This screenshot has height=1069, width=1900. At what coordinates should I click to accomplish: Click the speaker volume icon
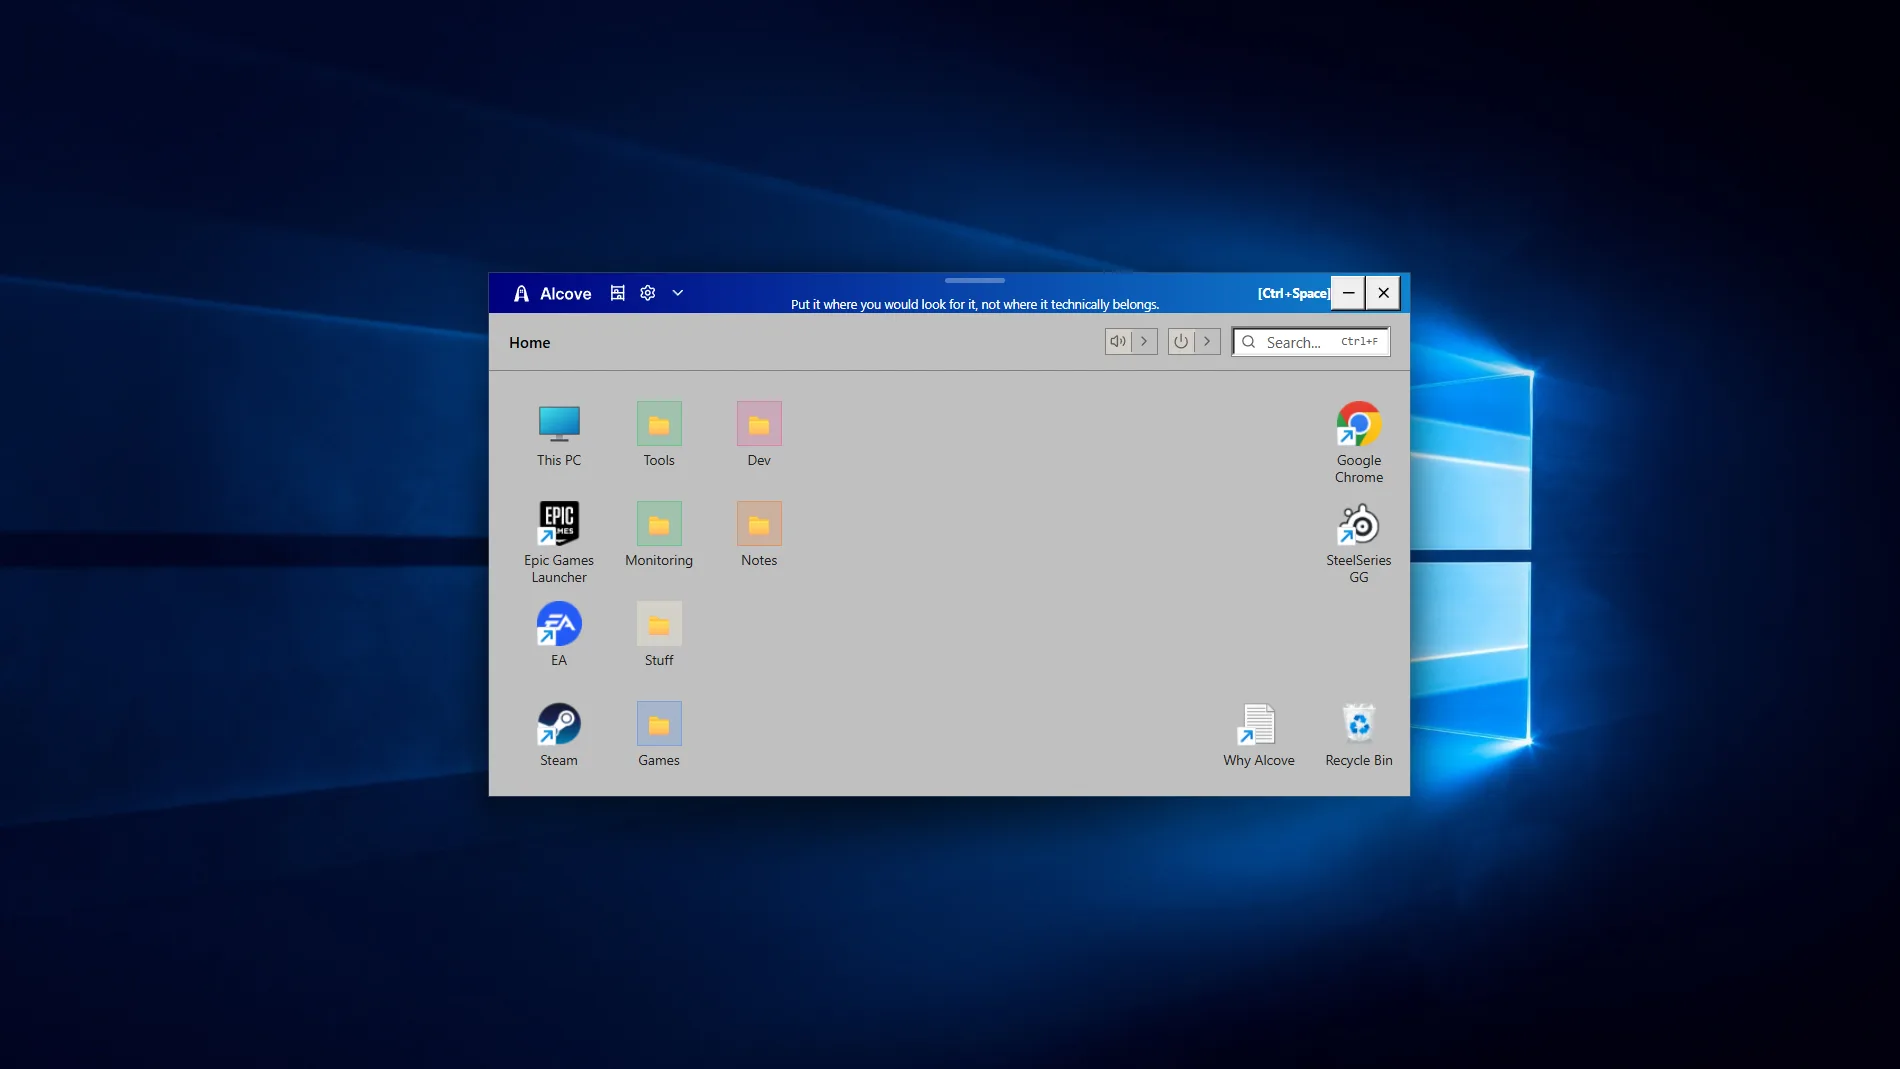coord(1118,341)
